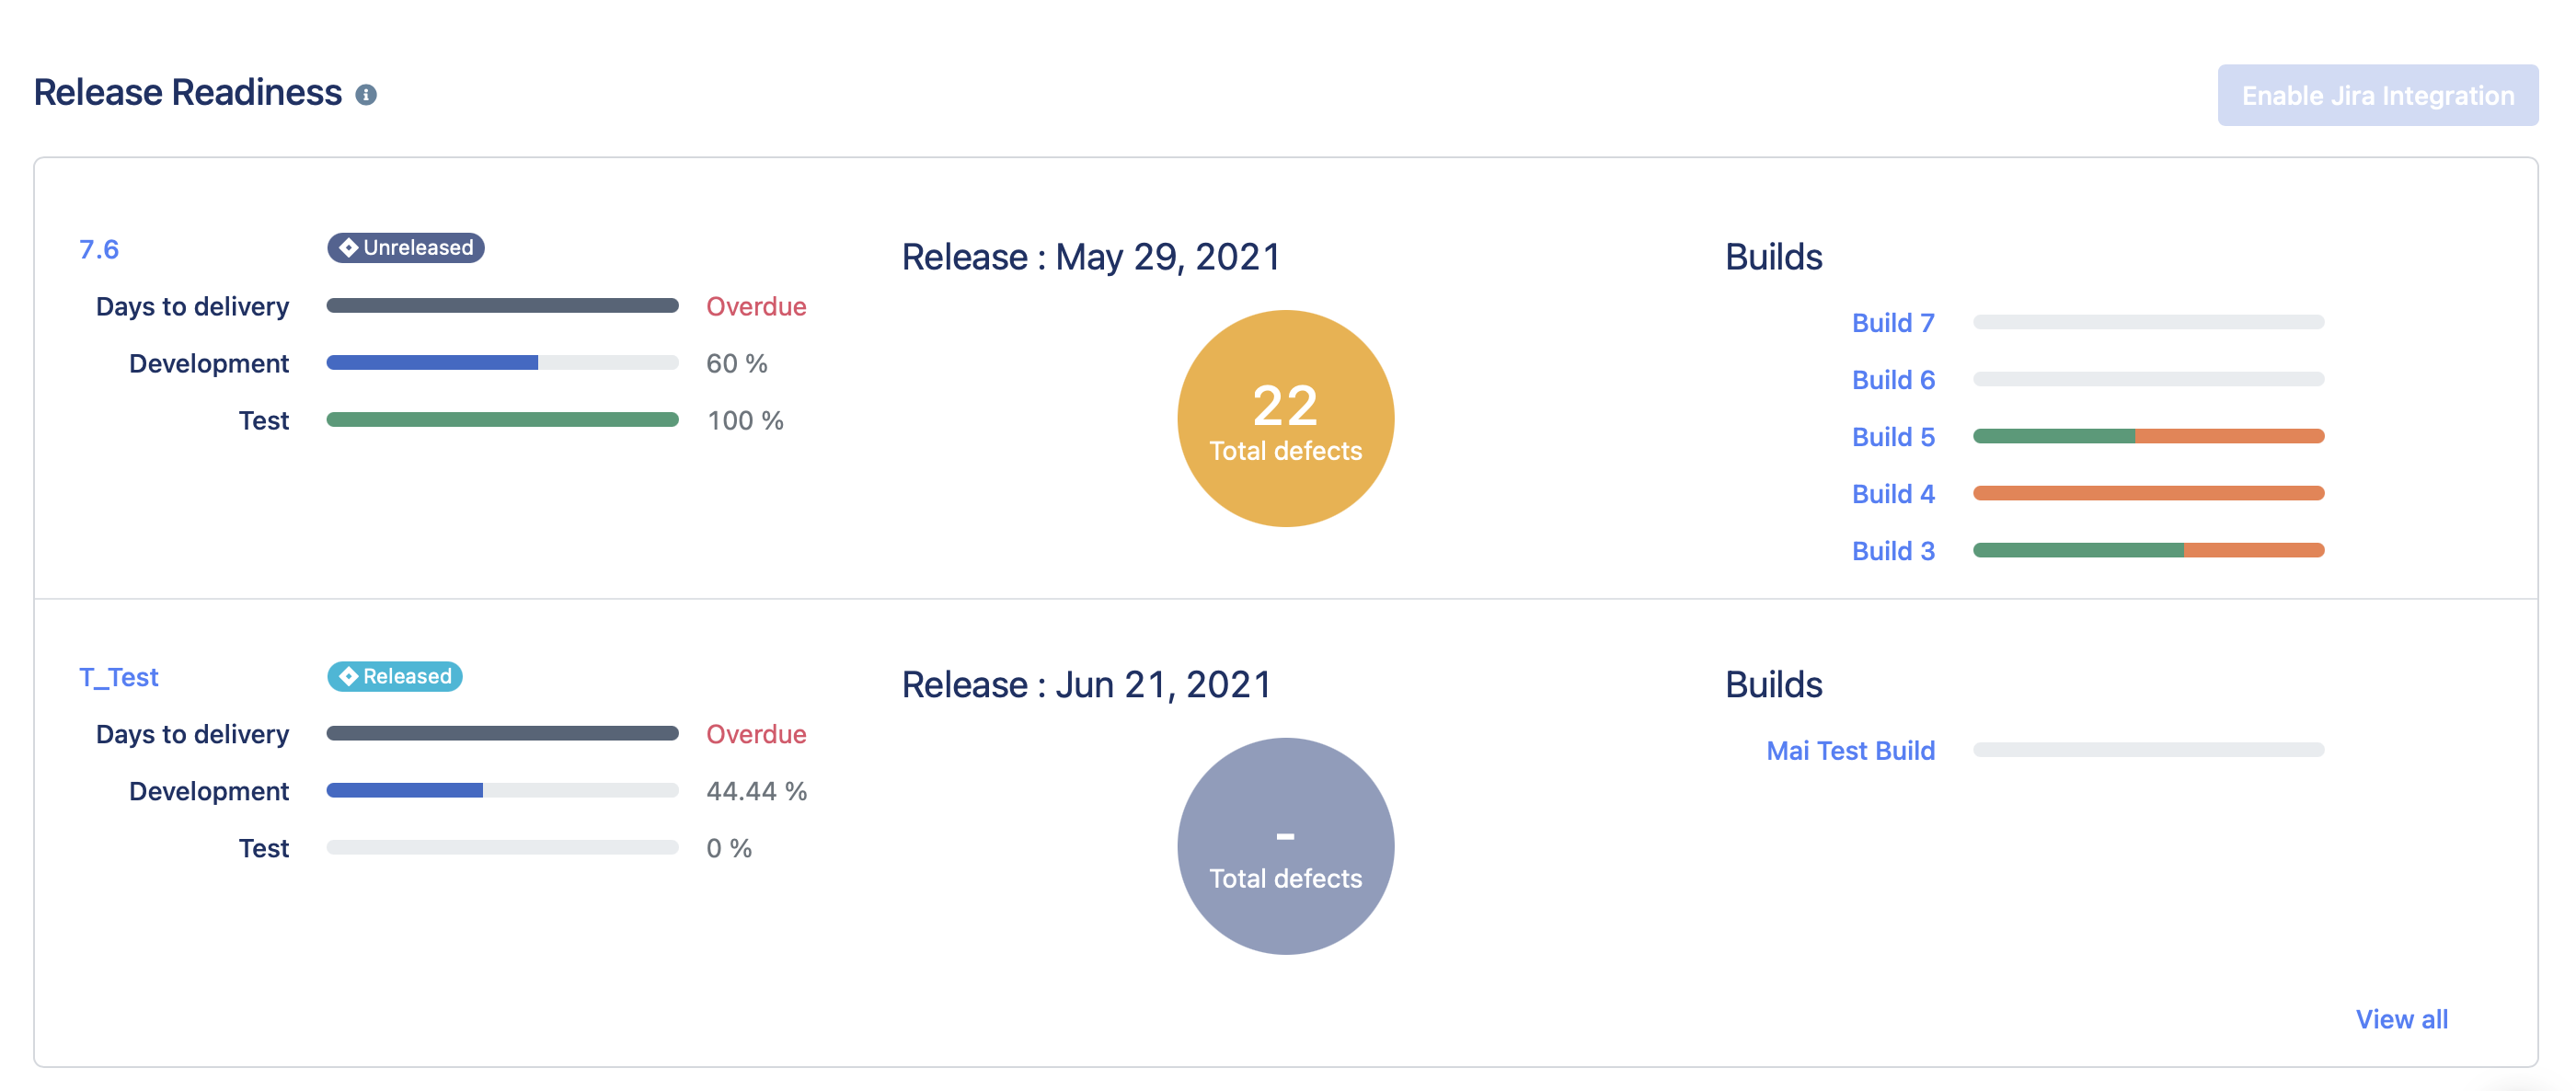2576x1091 pixels.
Task: Click the Overdue indicator for T_Test release
Action: coord(756,734)
